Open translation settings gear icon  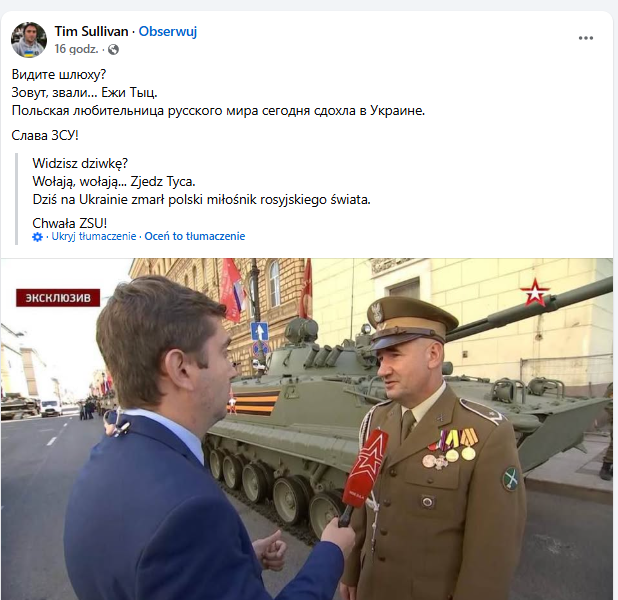click(37, 237)
